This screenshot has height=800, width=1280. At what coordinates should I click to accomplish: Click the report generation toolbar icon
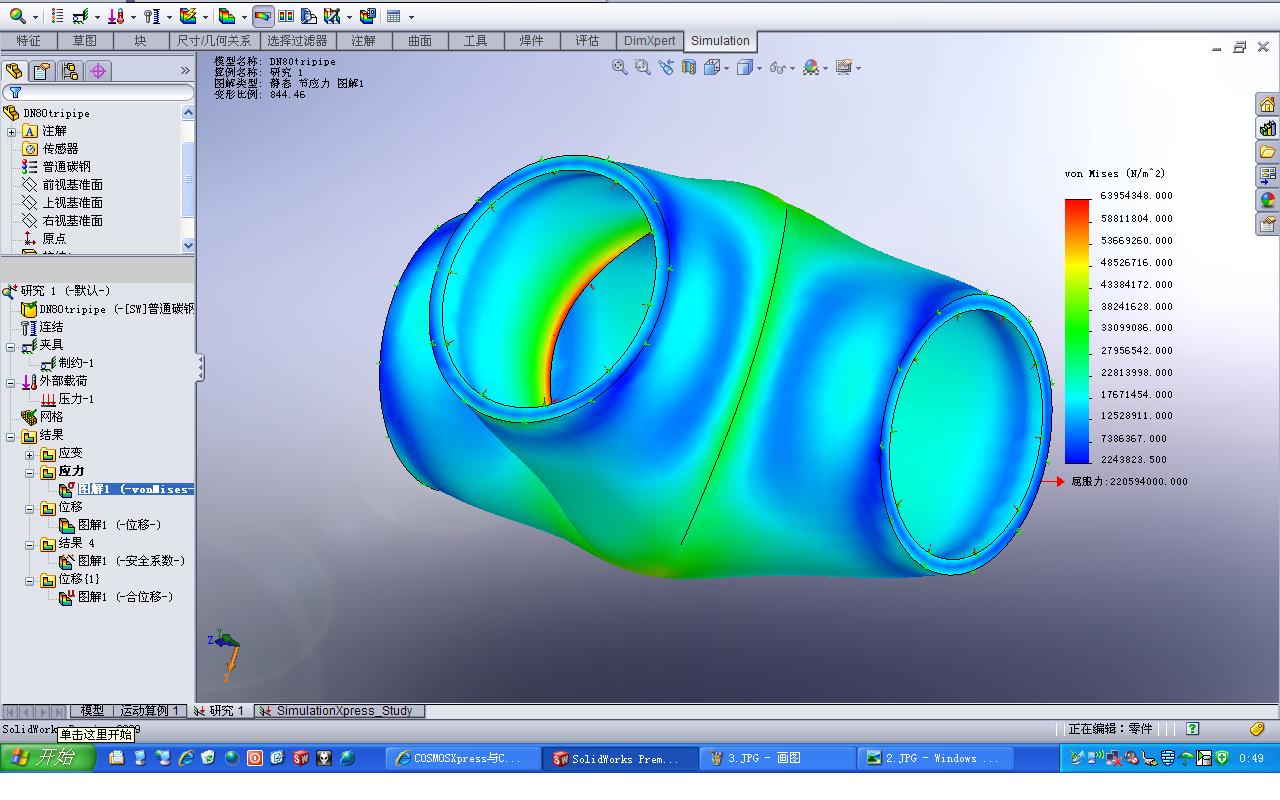pyautogui.click(x=367, y=16)
